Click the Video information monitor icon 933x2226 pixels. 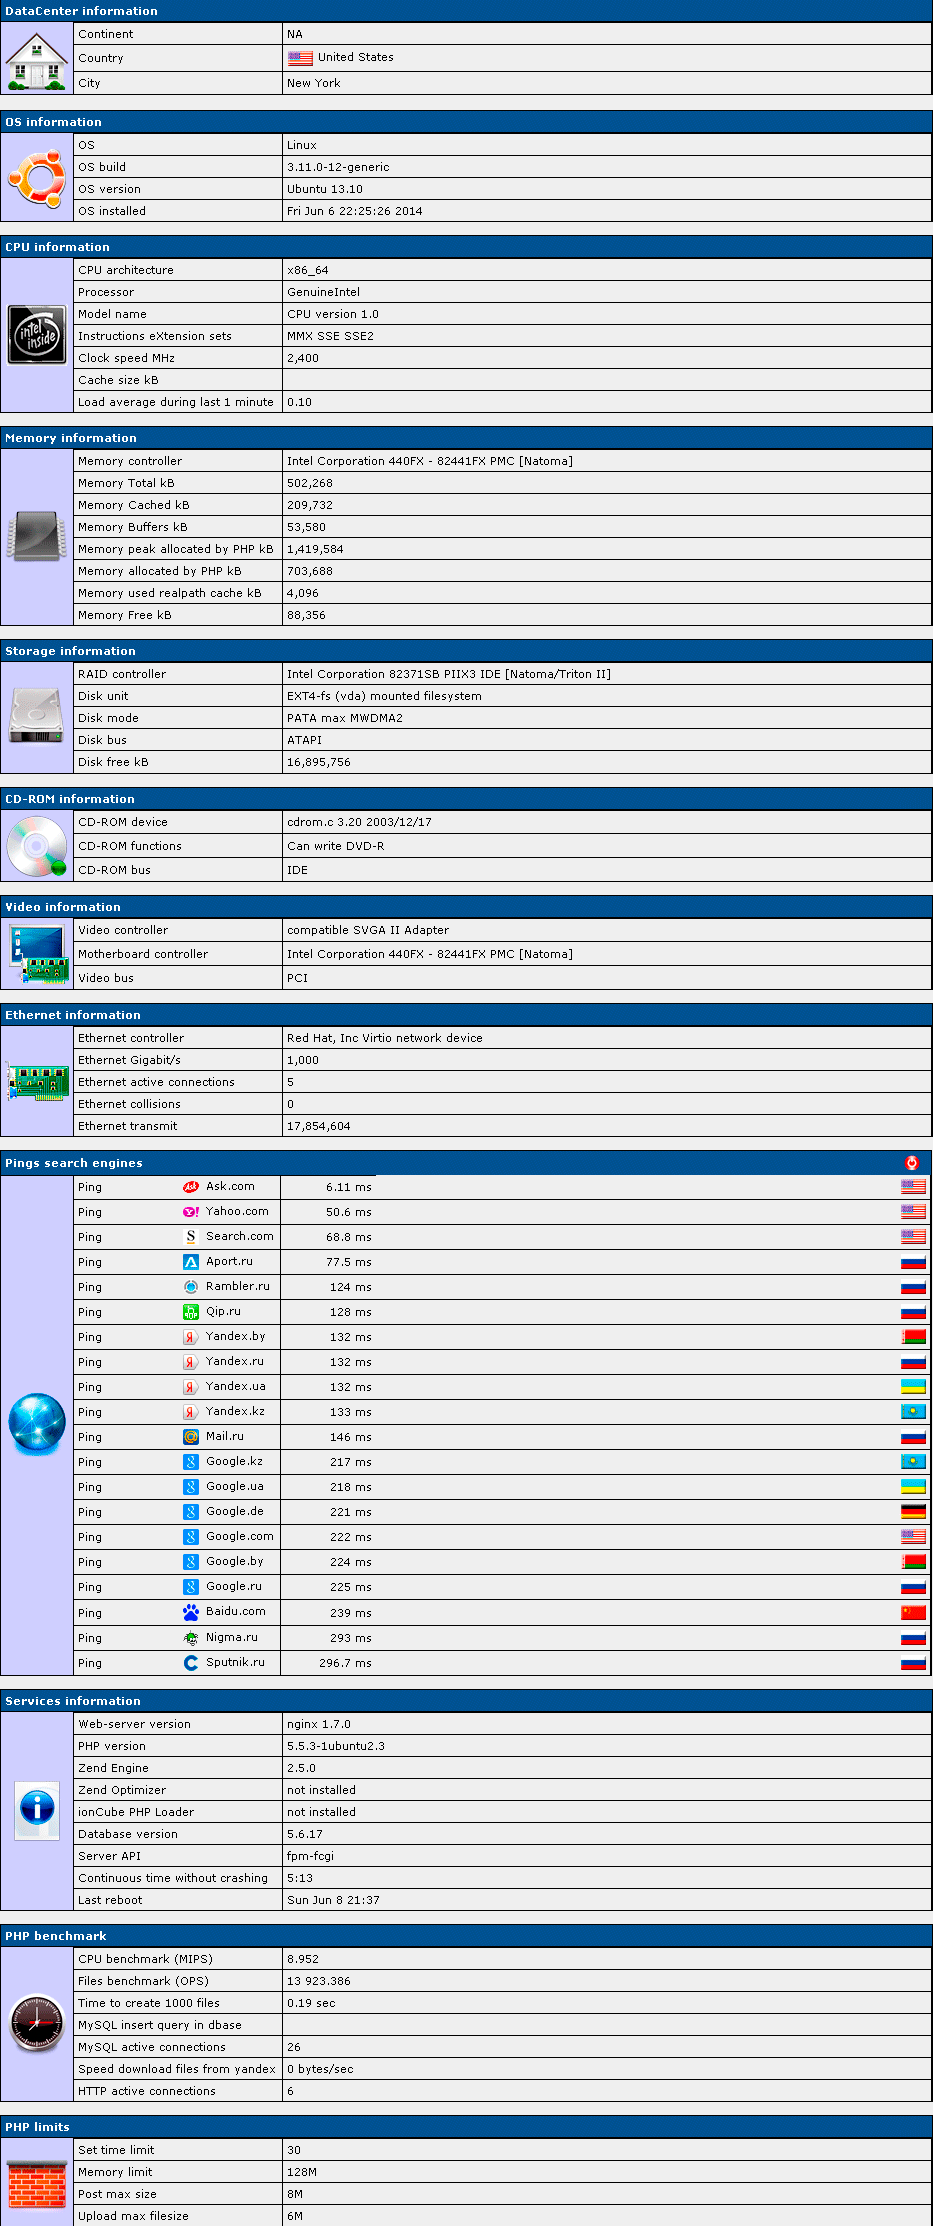pos(37,954)
